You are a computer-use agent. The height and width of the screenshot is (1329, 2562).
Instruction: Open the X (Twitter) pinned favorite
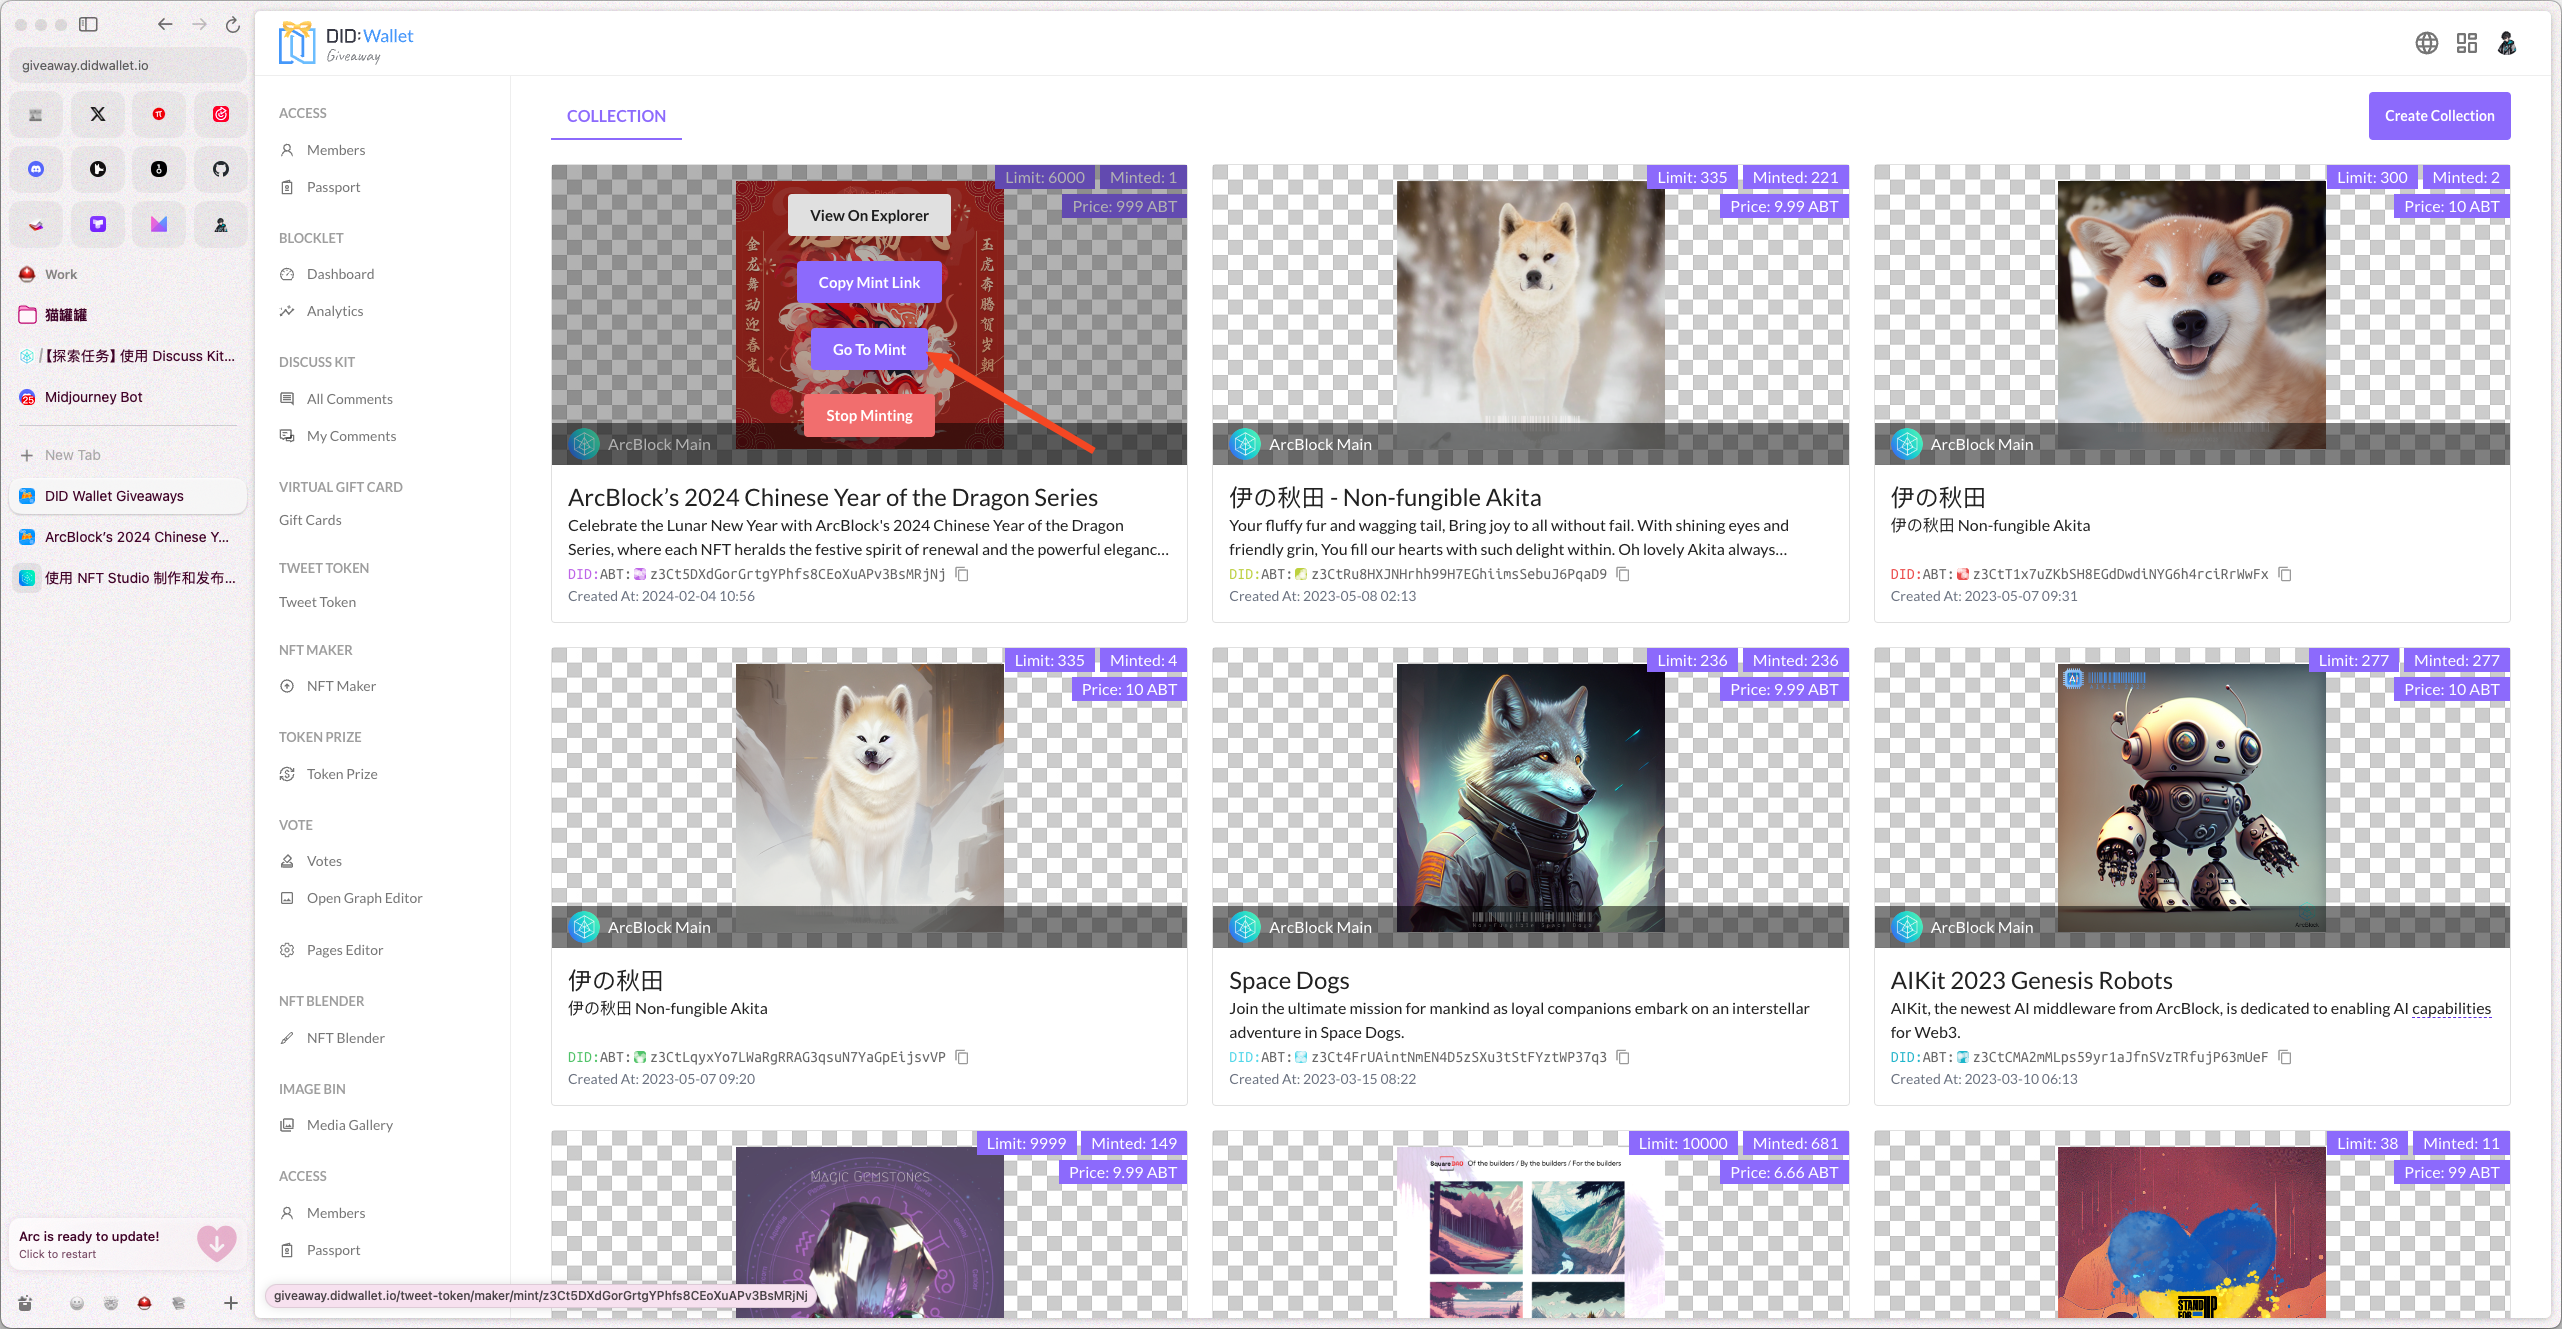(98, 114)
